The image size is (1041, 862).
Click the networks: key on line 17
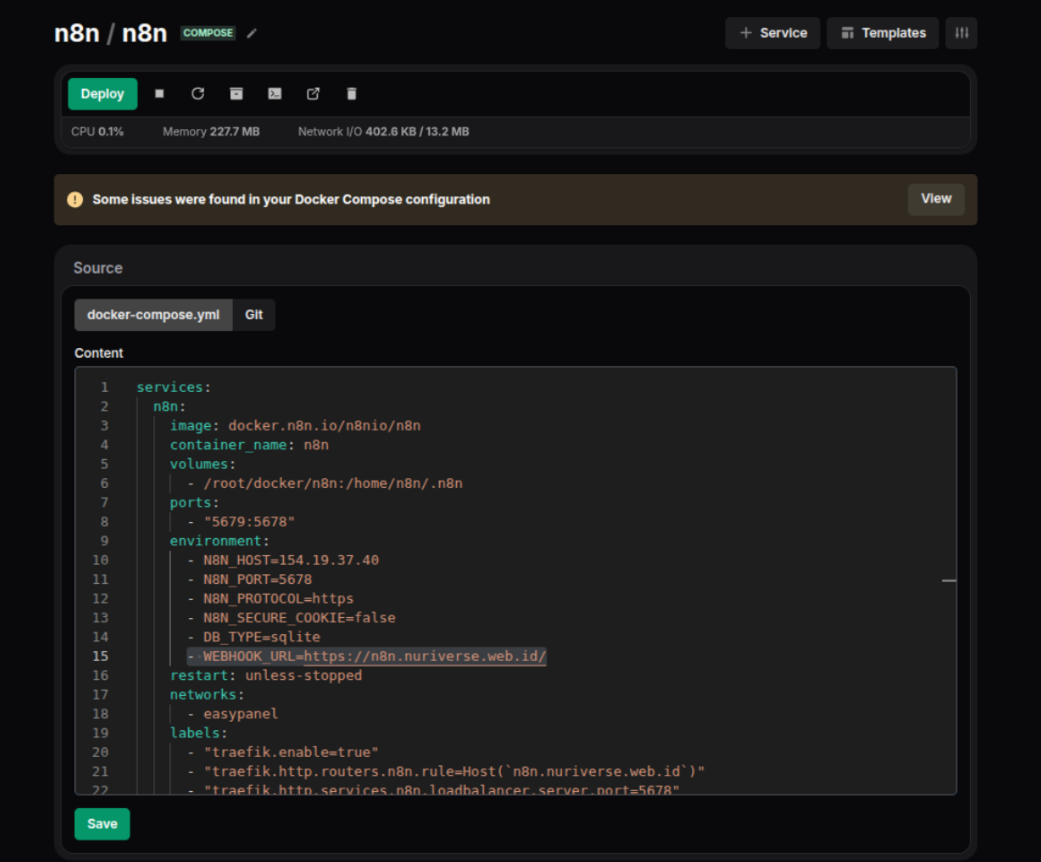tap(207, 695)
